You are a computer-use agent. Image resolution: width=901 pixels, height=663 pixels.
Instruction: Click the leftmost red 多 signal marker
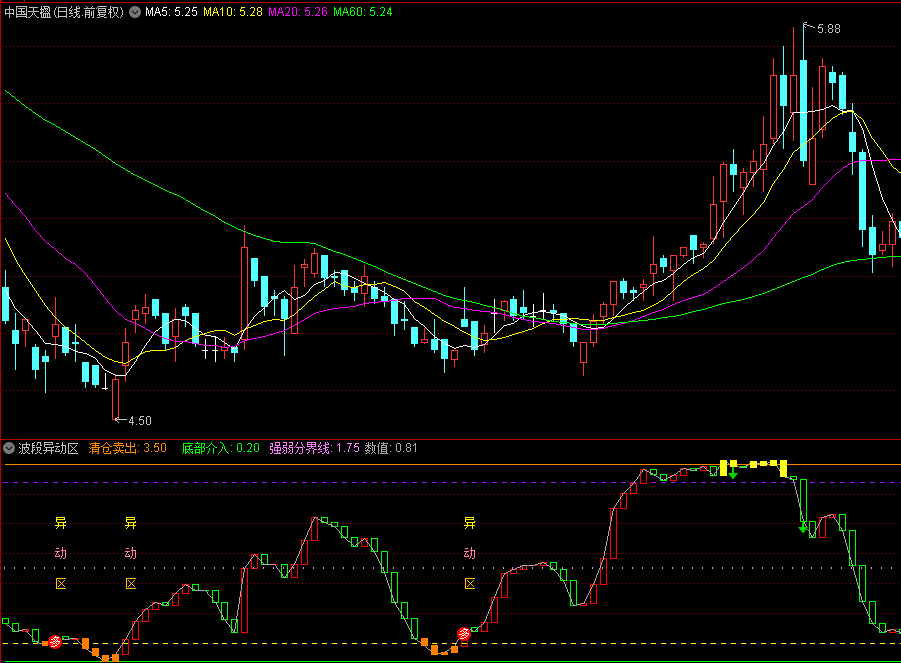coord(55,642)
